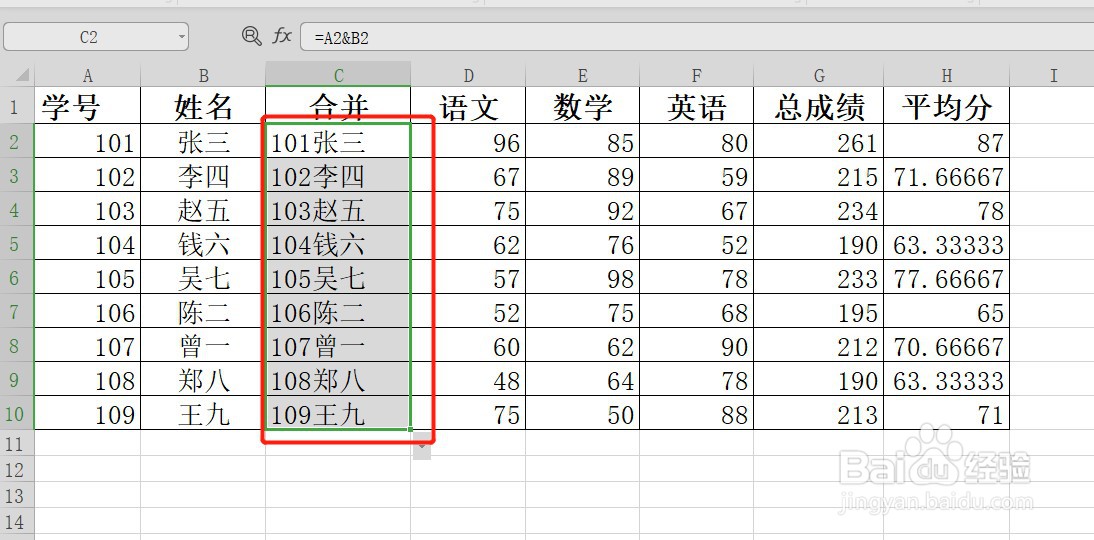This screenshot has height=540, width=1094.
Task: Select cell containing 106陈二
Action: point(338,312)
